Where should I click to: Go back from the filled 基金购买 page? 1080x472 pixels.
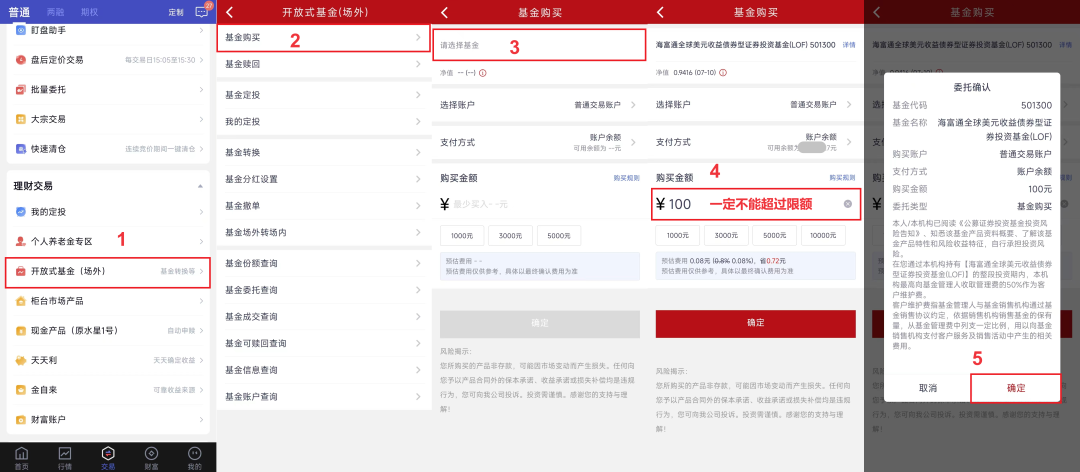click(661, 12)
